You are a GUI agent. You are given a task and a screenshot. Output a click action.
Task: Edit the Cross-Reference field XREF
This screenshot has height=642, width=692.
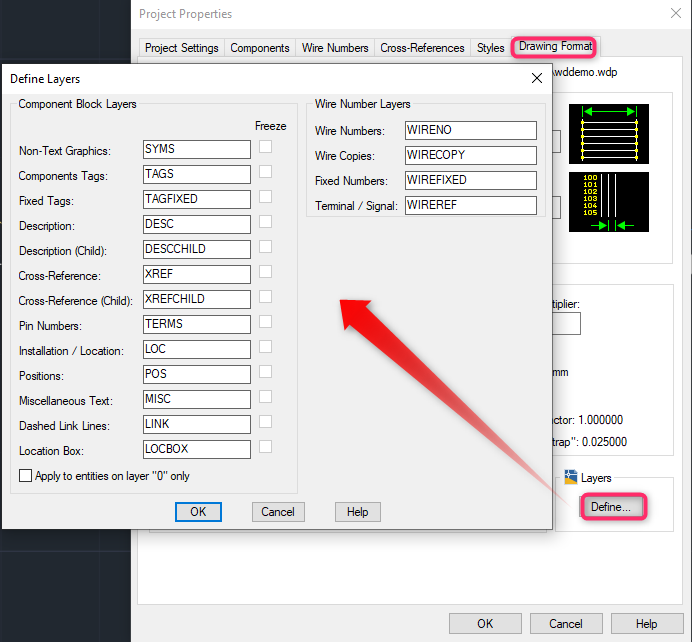(197, 274)
